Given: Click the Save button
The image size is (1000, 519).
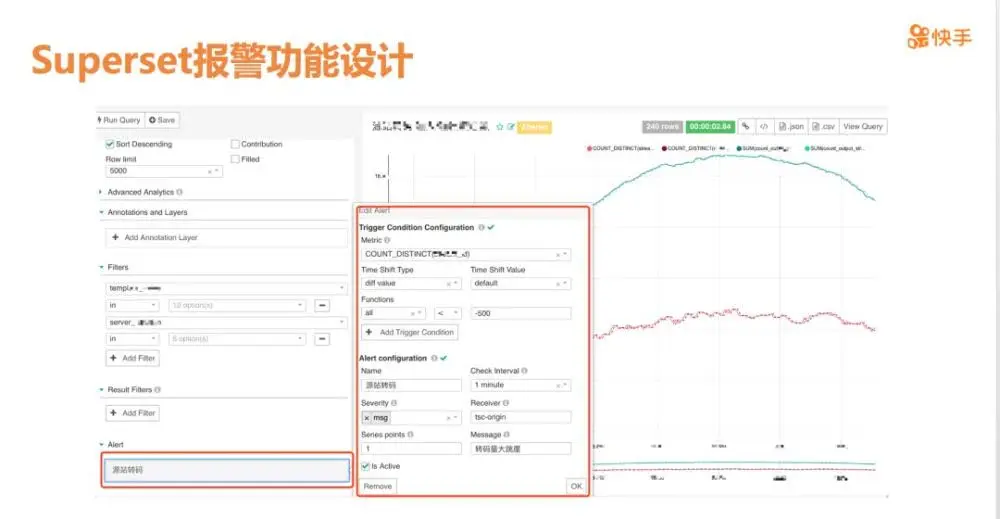Looking at the screenshot, I should [x=162, y=120].
